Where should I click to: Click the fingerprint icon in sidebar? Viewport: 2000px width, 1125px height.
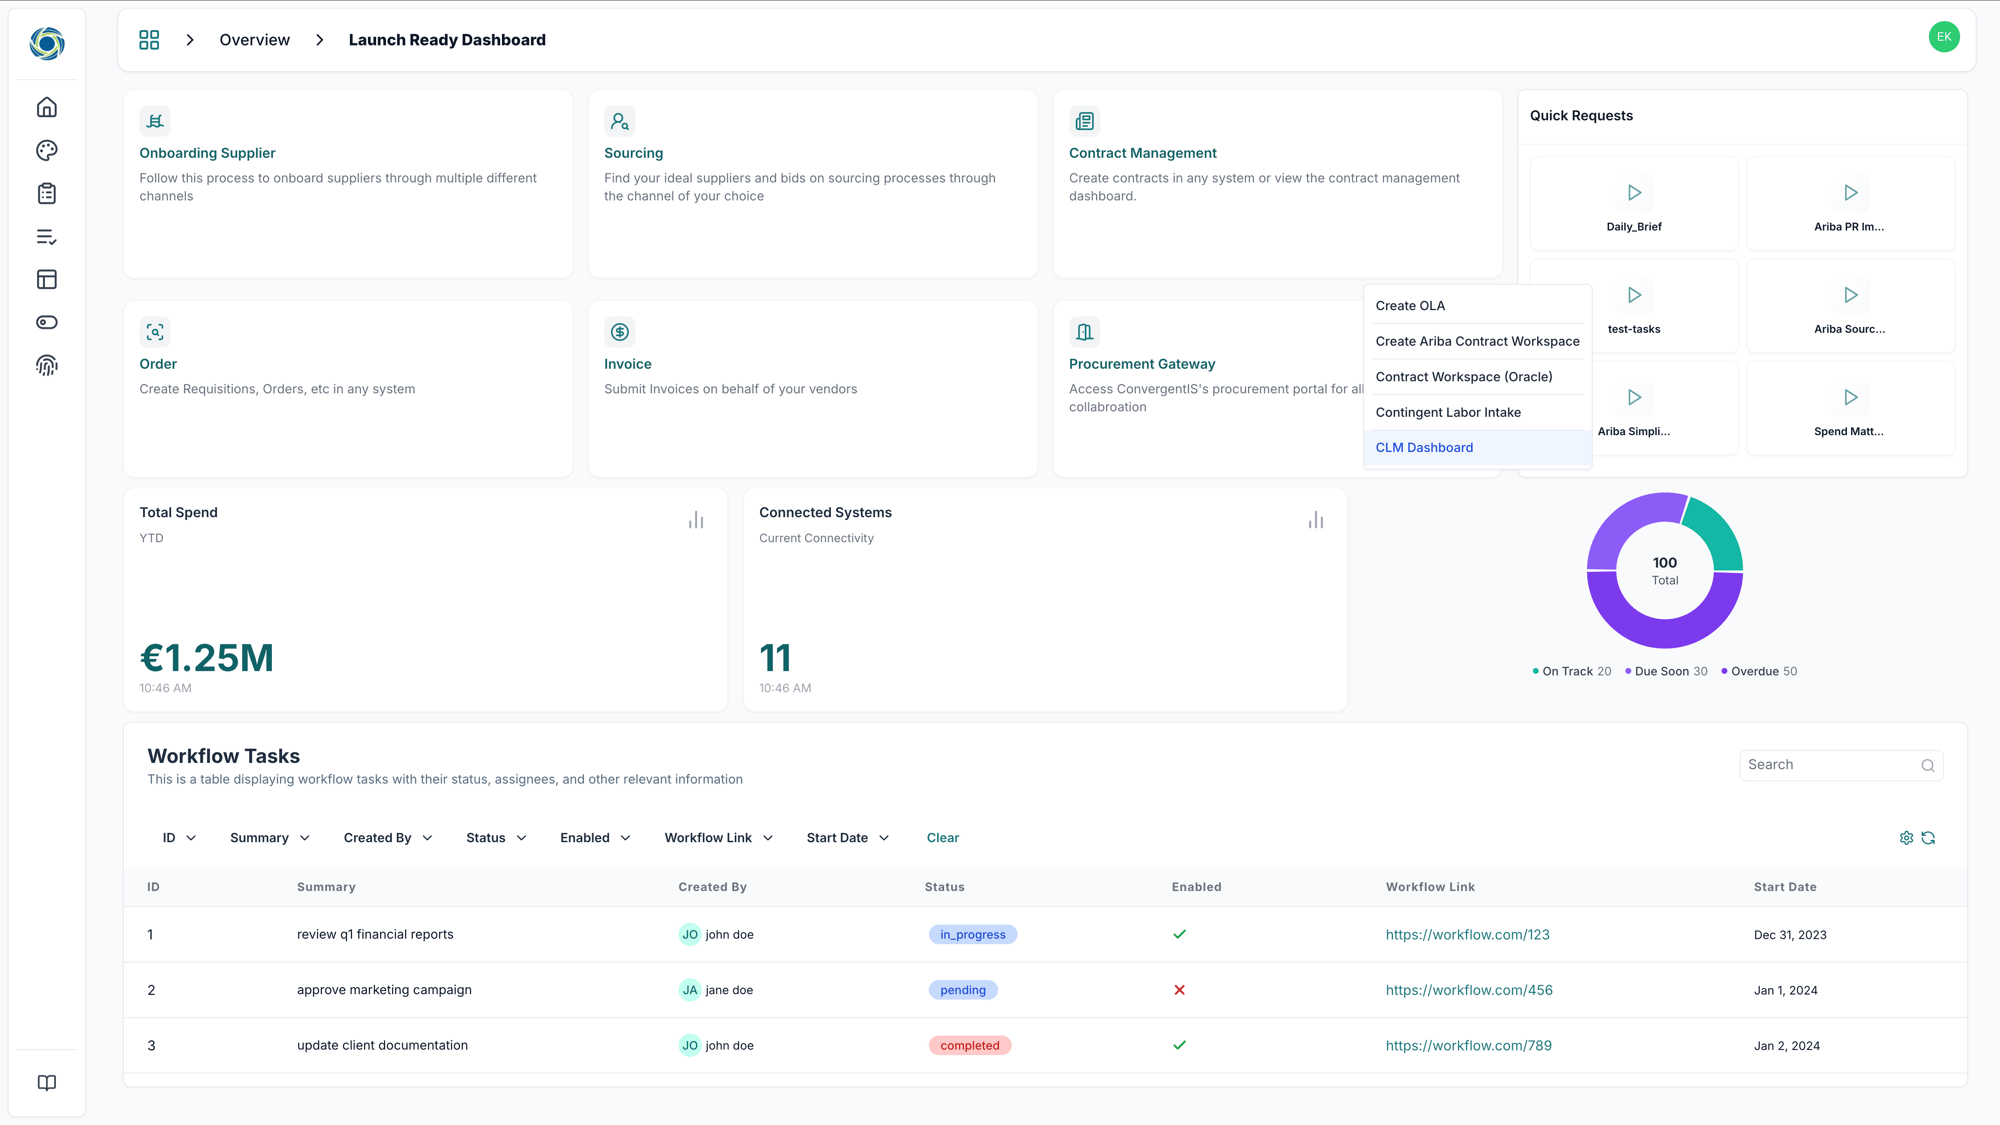pyautogui.click(x=47, y=366)
